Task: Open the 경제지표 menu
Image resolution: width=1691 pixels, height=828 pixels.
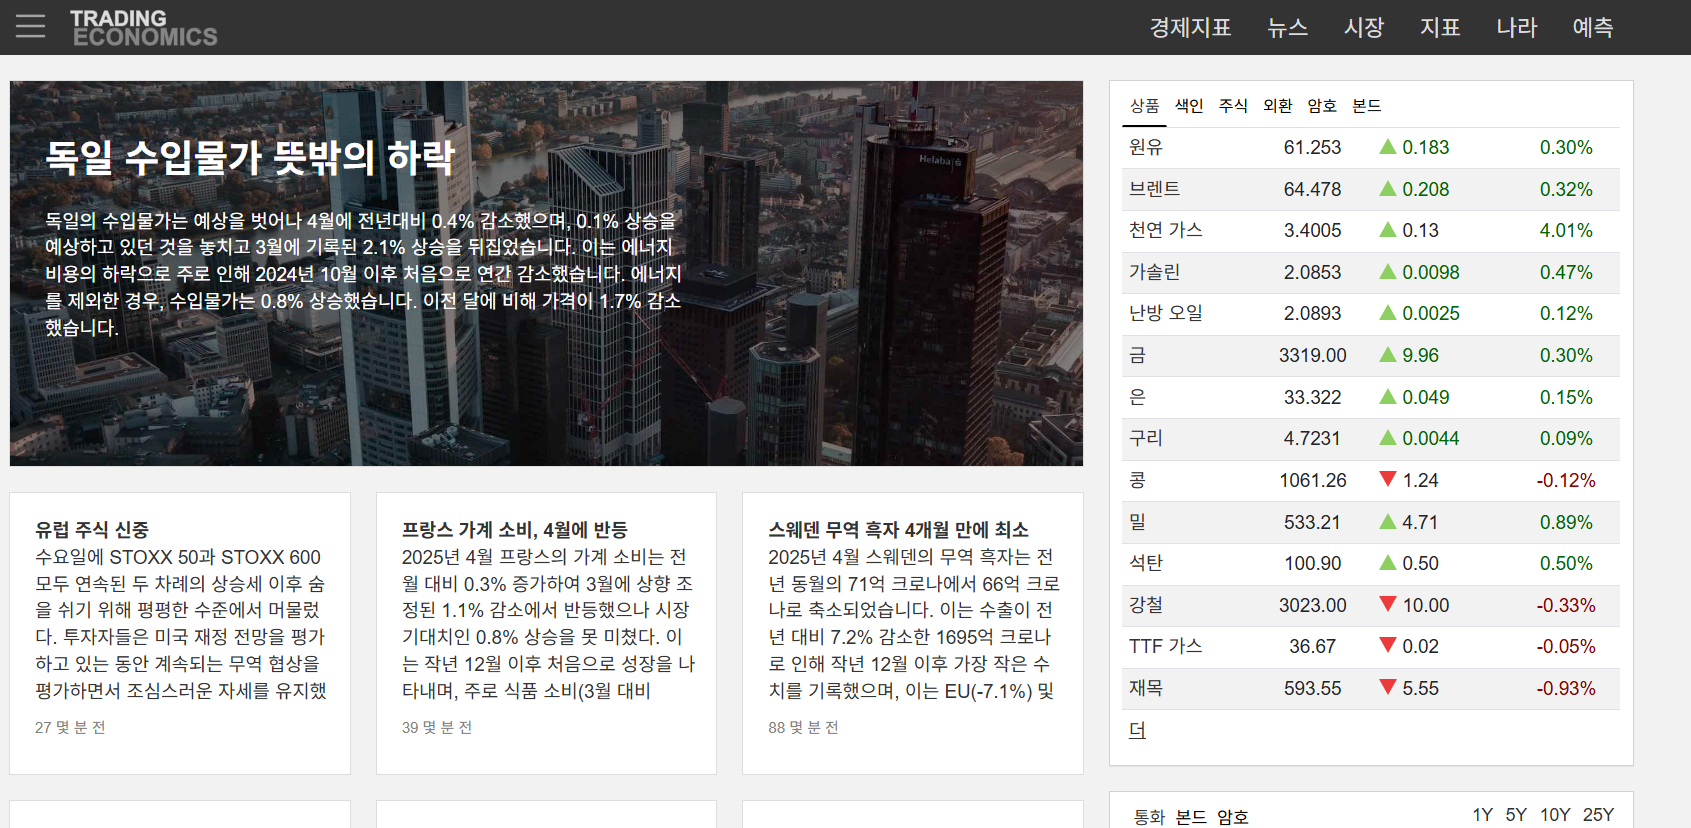Action: [1190, 27]
